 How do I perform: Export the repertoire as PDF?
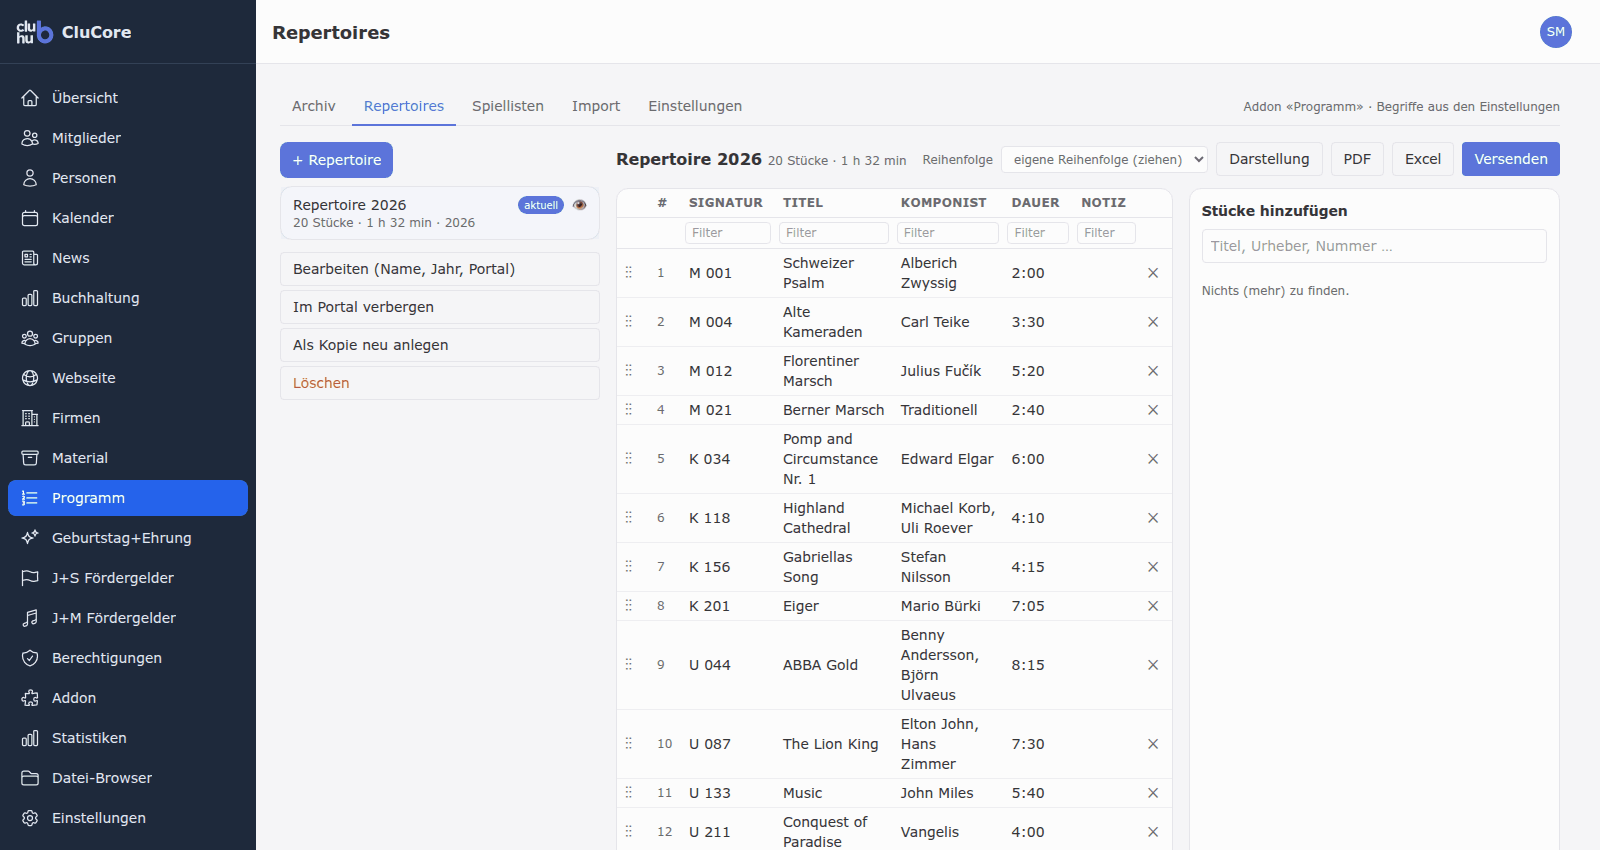click(1357, 159)
